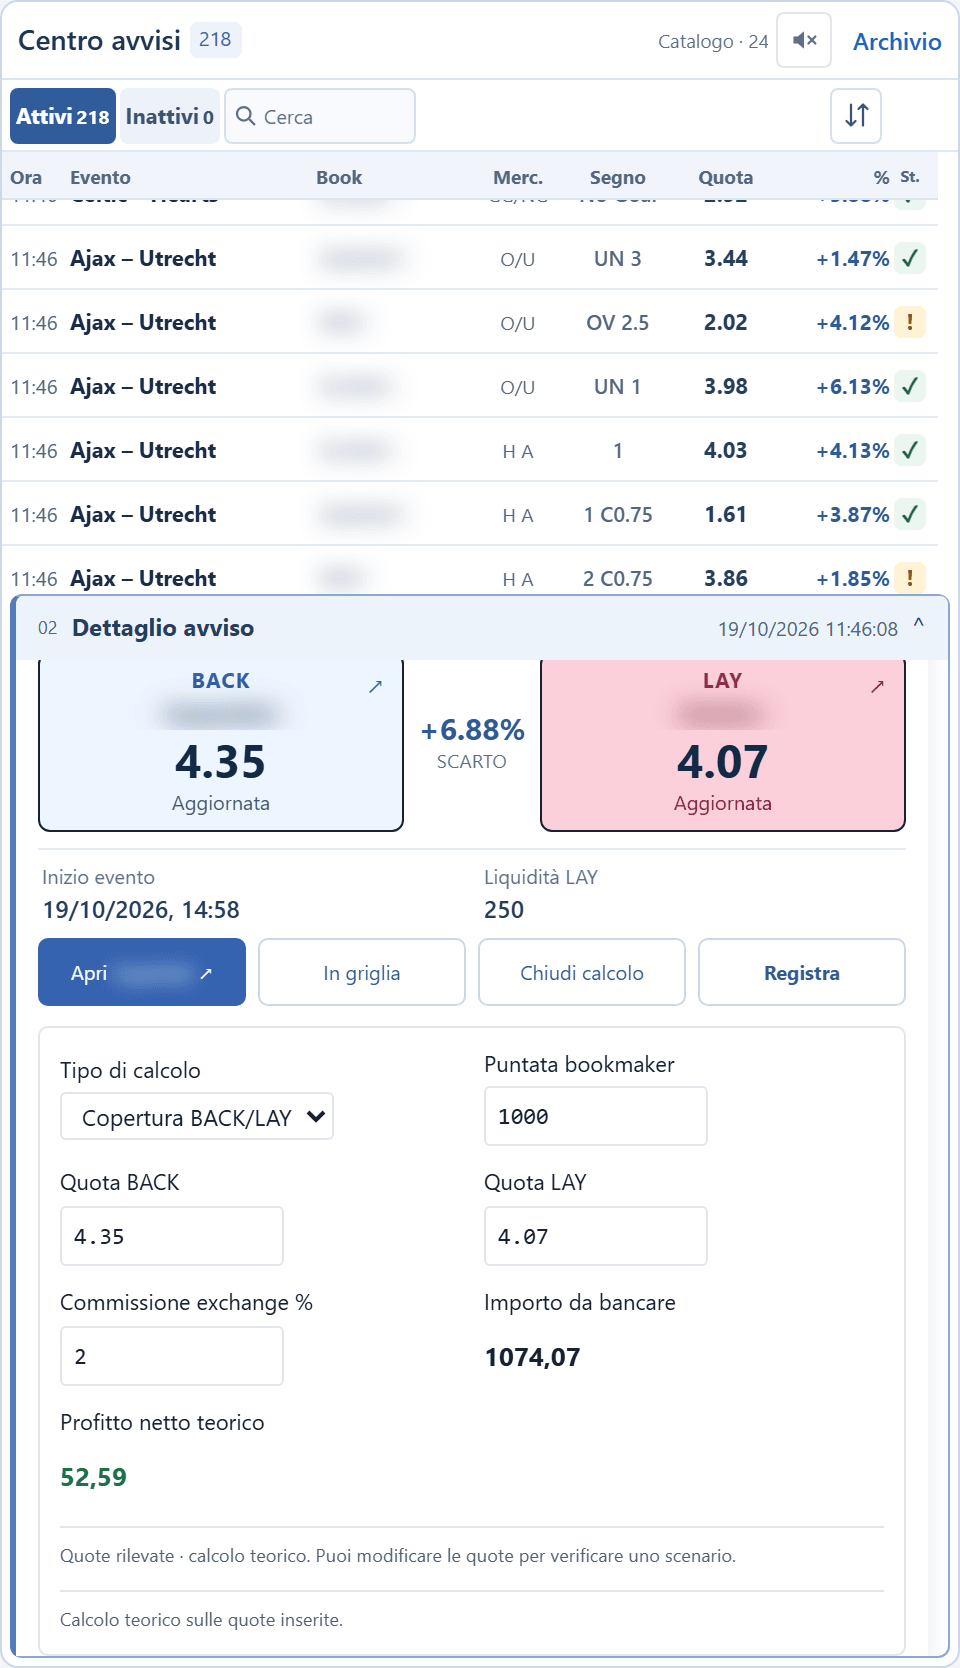
Task: Select the Ajax – Utrecht UN 3 row
Action: [x=470, y=258]
